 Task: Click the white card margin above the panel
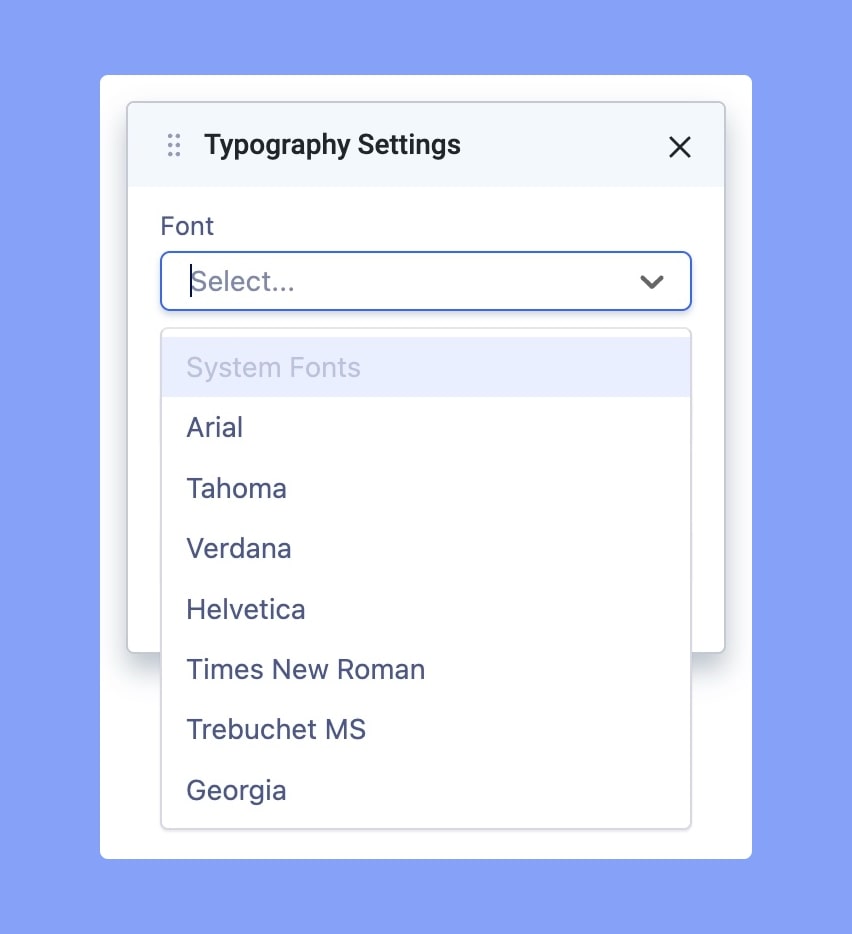[425, 88]
